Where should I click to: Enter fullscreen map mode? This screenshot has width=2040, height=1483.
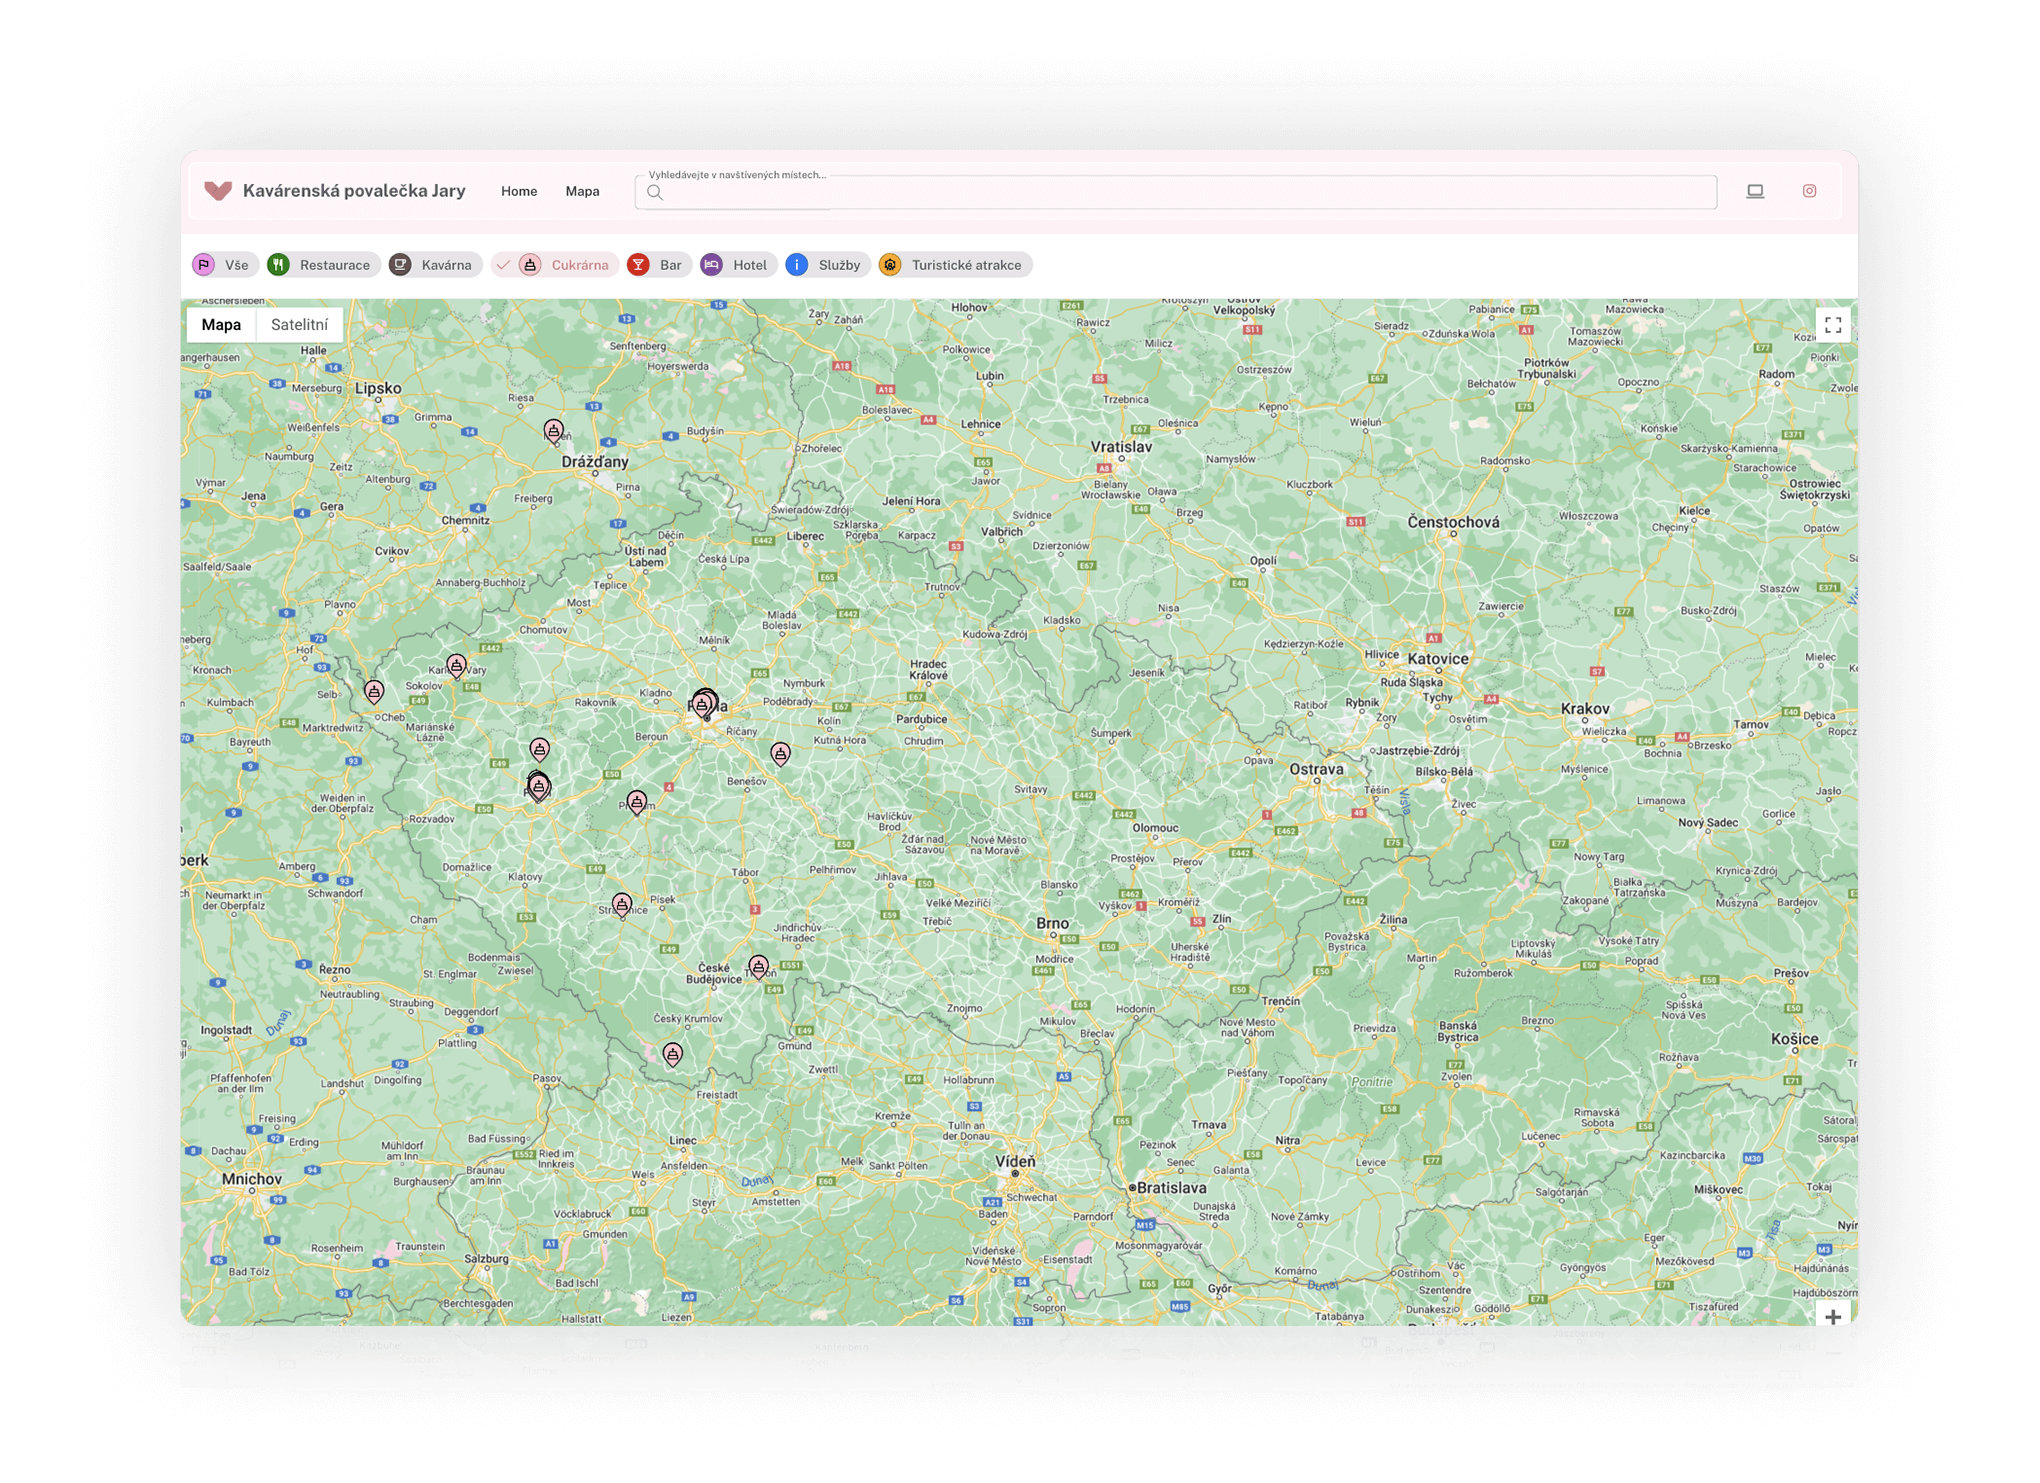[x=1832, y=325]
